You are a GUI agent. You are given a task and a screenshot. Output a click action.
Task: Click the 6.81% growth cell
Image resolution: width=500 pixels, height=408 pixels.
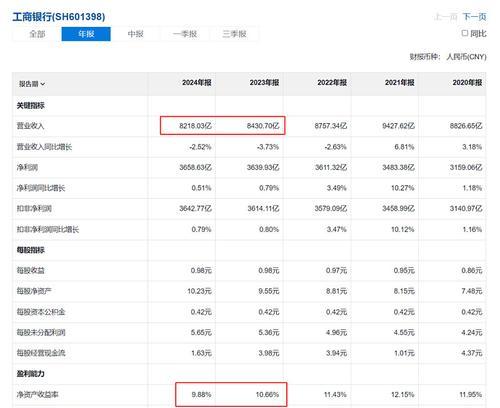click(404, 147)
